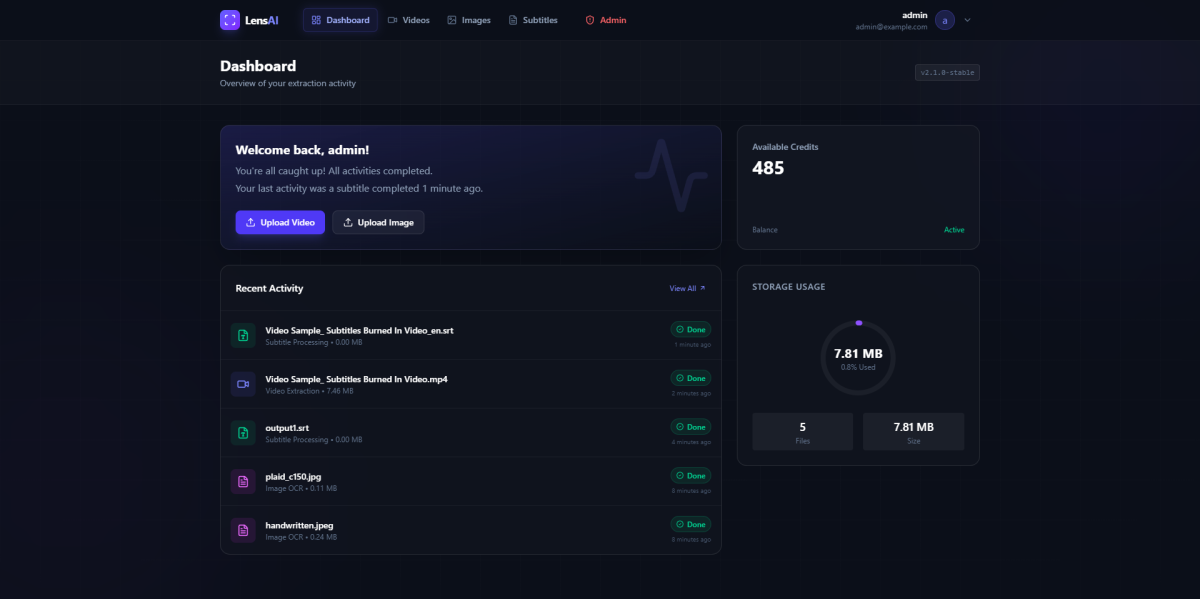The image size is (1200, 599).
Task: Click the video icon beside Video Sample mp4
Action: click(x=243, y=384)
